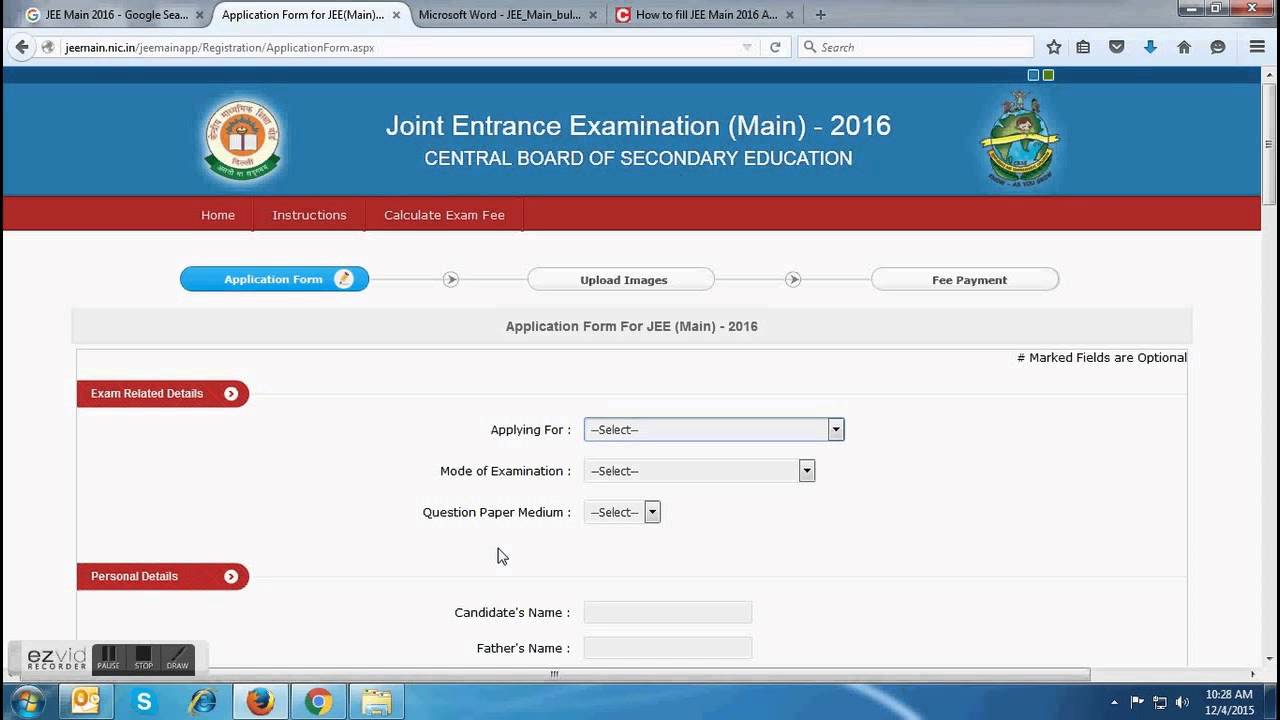Open a new browser tab with plus icon
The image size is (1280, 720).
pos(820,15)
